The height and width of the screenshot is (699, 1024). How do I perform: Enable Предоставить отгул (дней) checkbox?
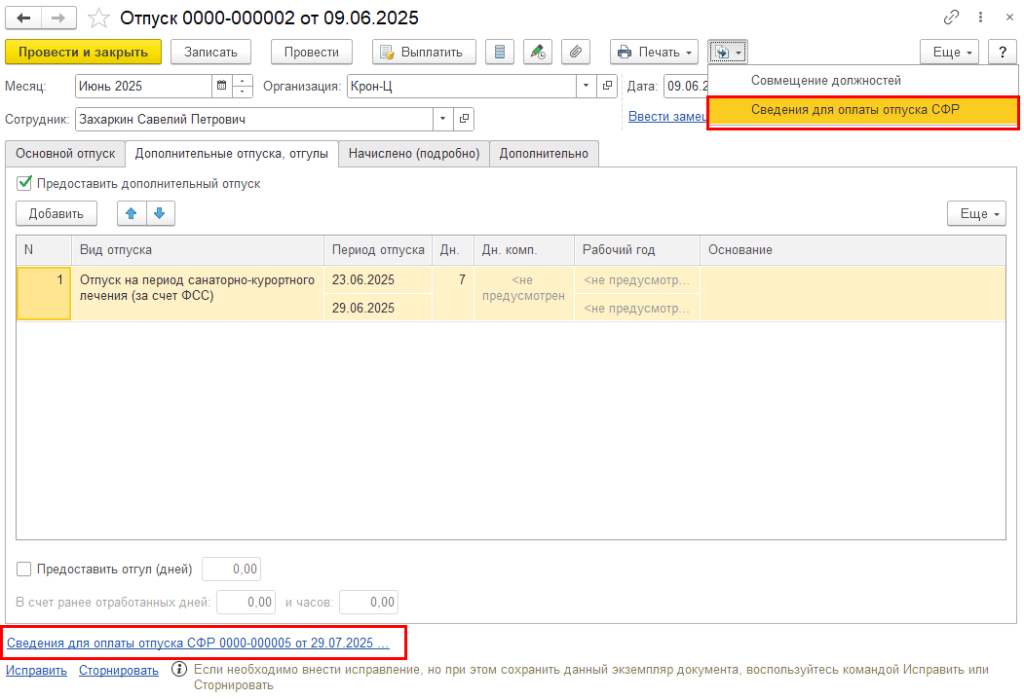pyautogui.click(x=24, y=569)
